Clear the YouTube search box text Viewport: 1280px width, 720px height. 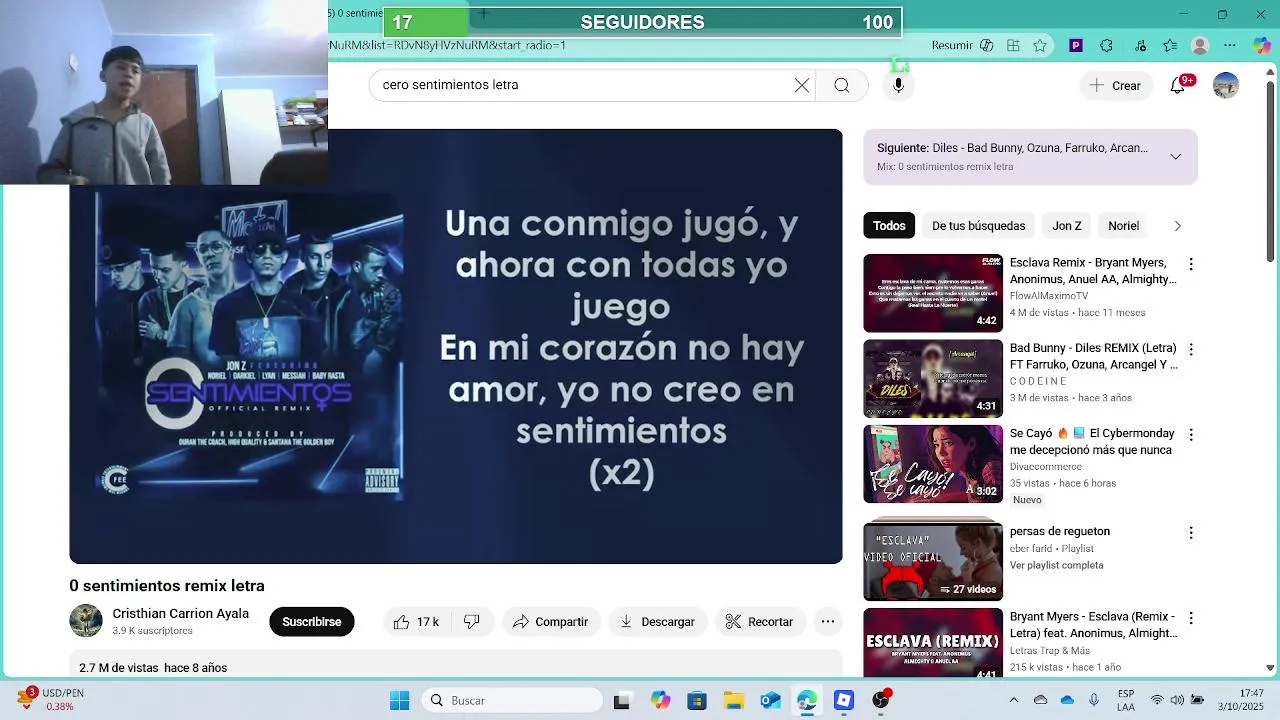pyautogui.click(x=802, y=85)
